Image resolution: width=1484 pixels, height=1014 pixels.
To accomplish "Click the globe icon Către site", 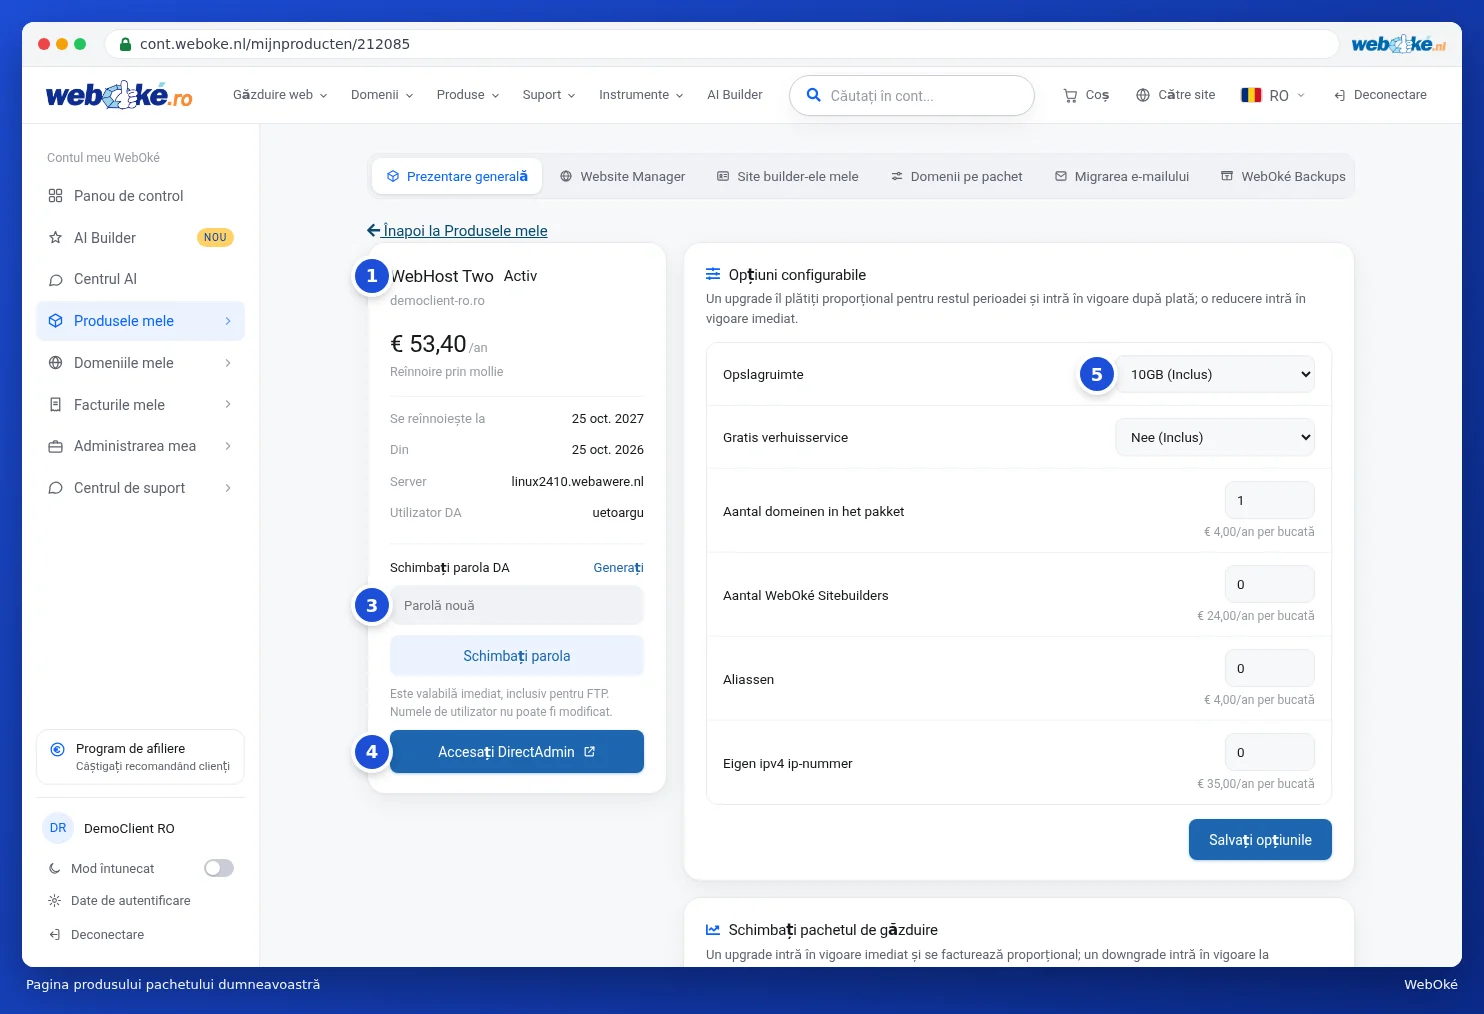I will (1143, 95).
